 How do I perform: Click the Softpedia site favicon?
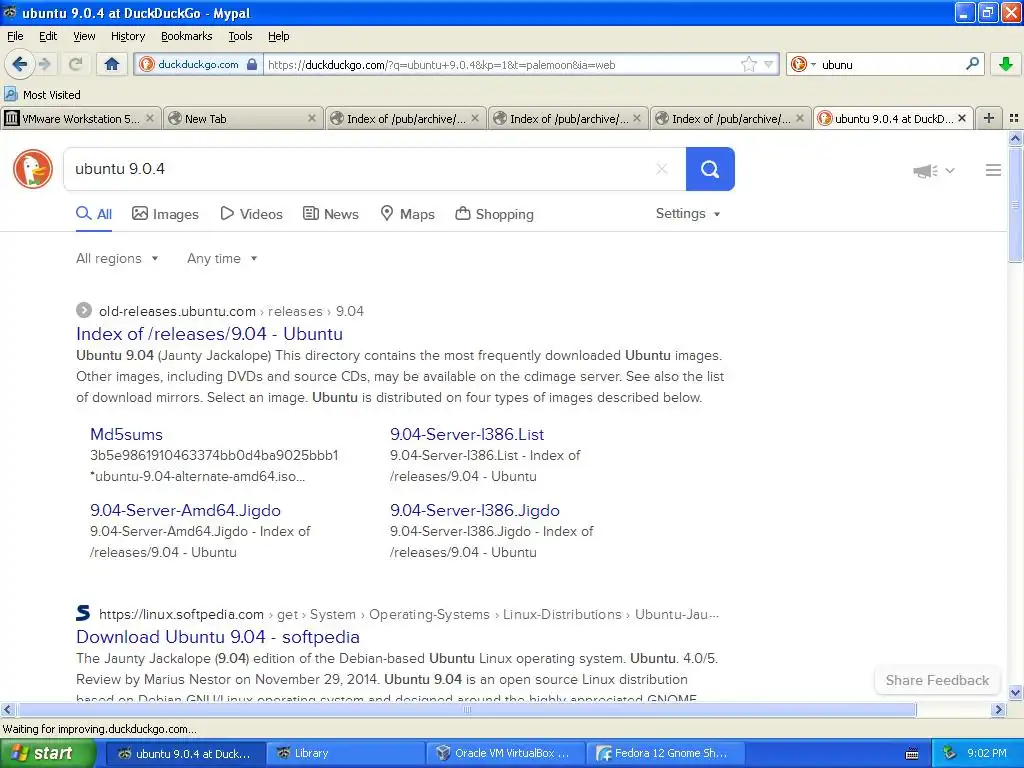(x=84, y=613)
